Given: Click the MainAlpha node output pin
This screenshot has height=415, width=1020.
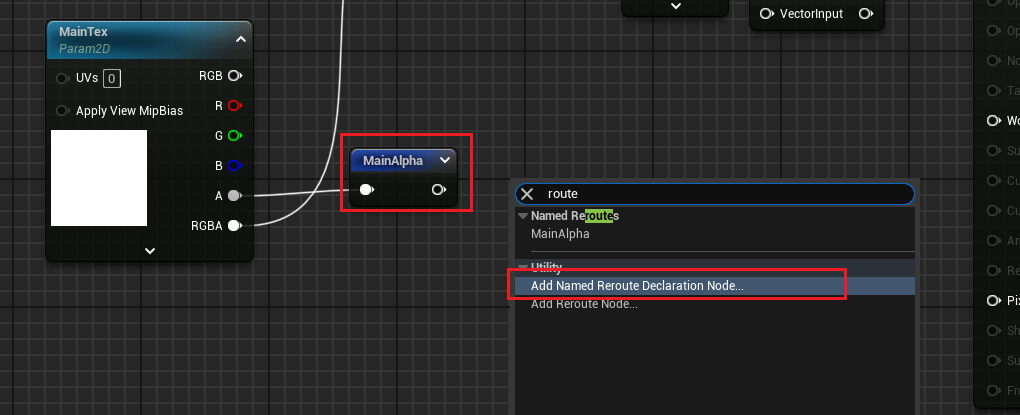Looking at the screenshot, I should tap(438, 190).
